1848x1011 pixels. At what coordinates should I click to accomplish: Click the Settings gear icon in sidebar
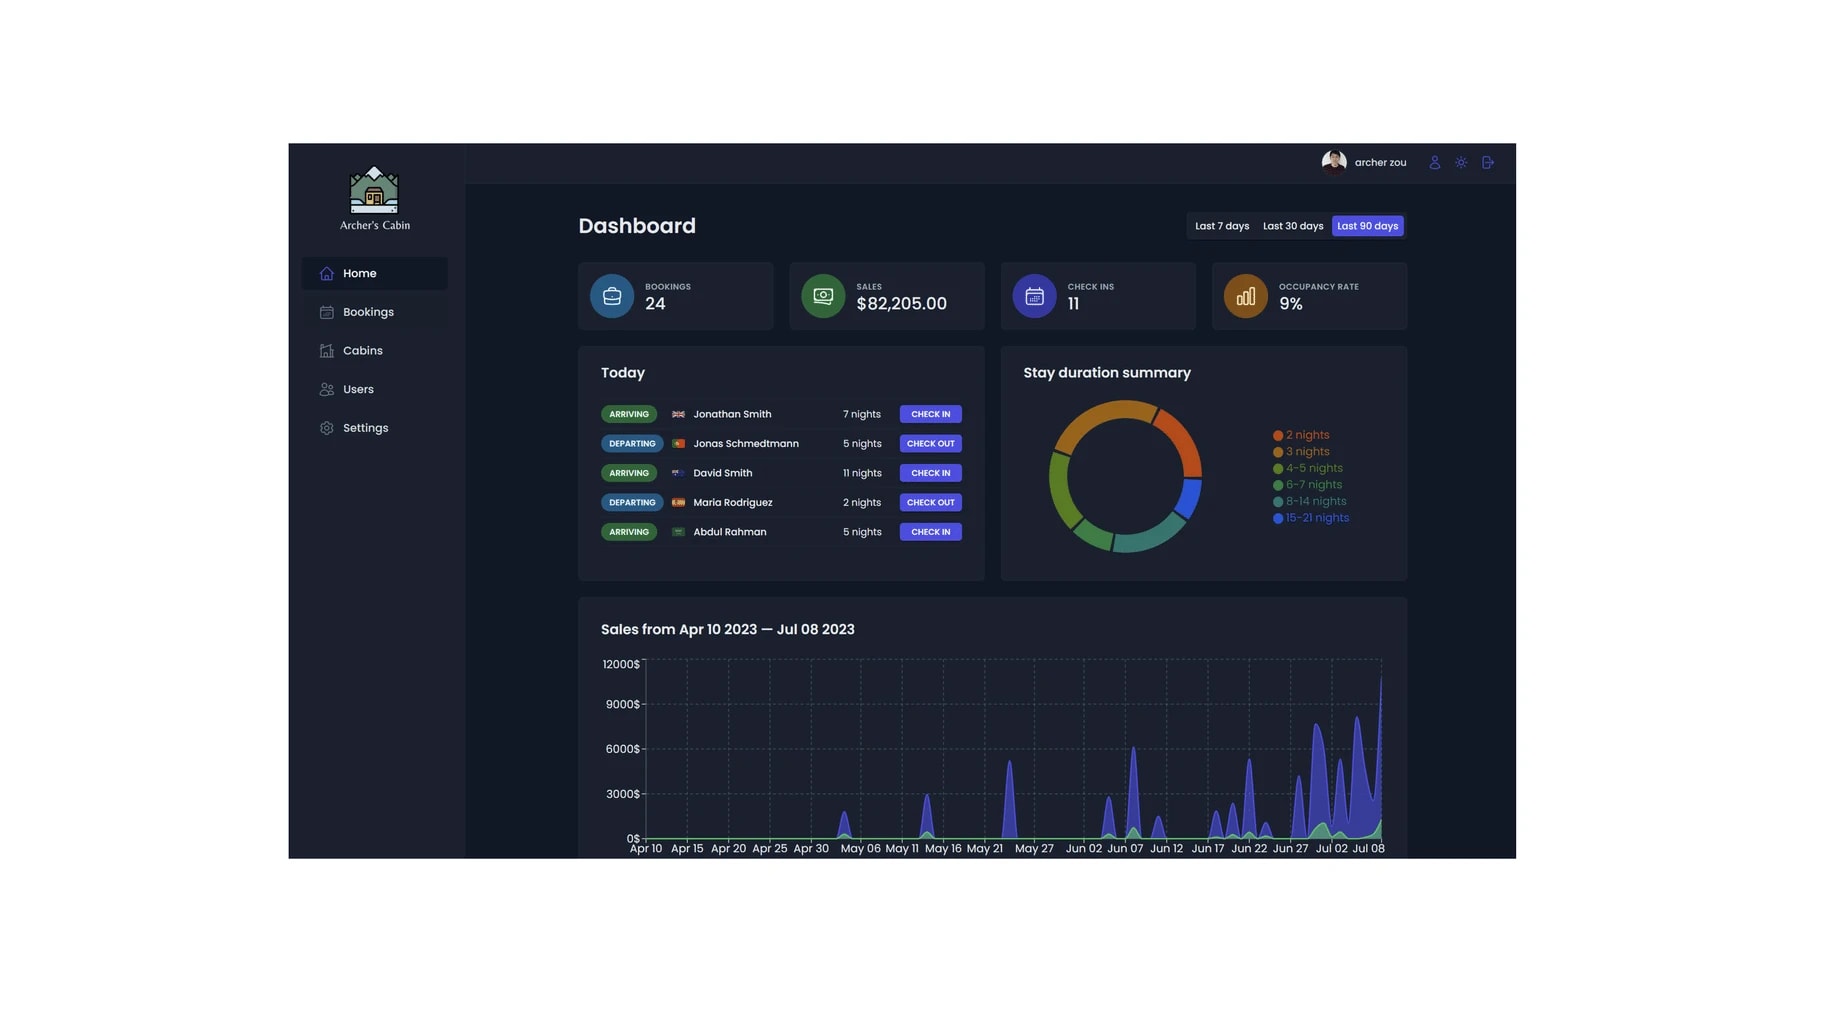pos(326,428)
